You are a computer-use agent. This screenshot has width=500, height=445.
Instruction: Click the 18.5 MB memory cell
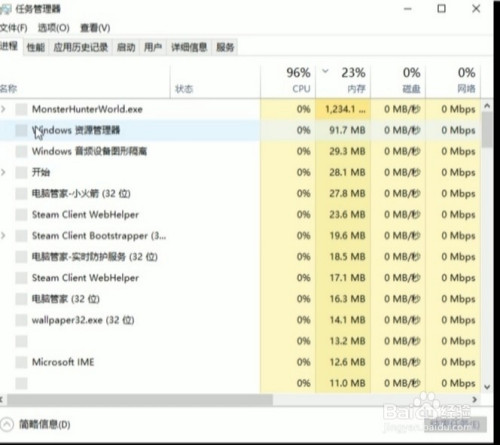(343, 257)
